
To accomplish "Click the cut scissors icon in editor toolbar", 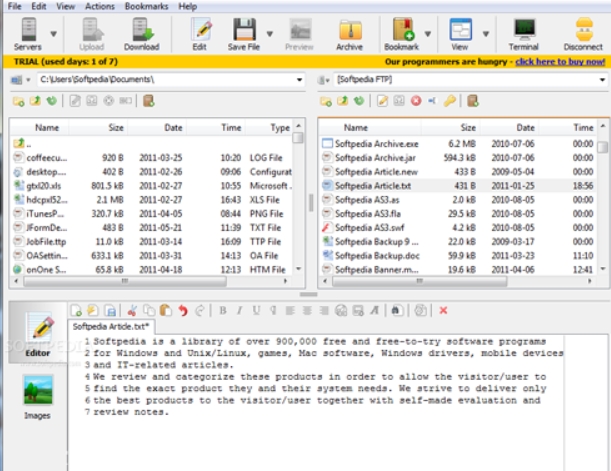I will click(x=132, y=310).
